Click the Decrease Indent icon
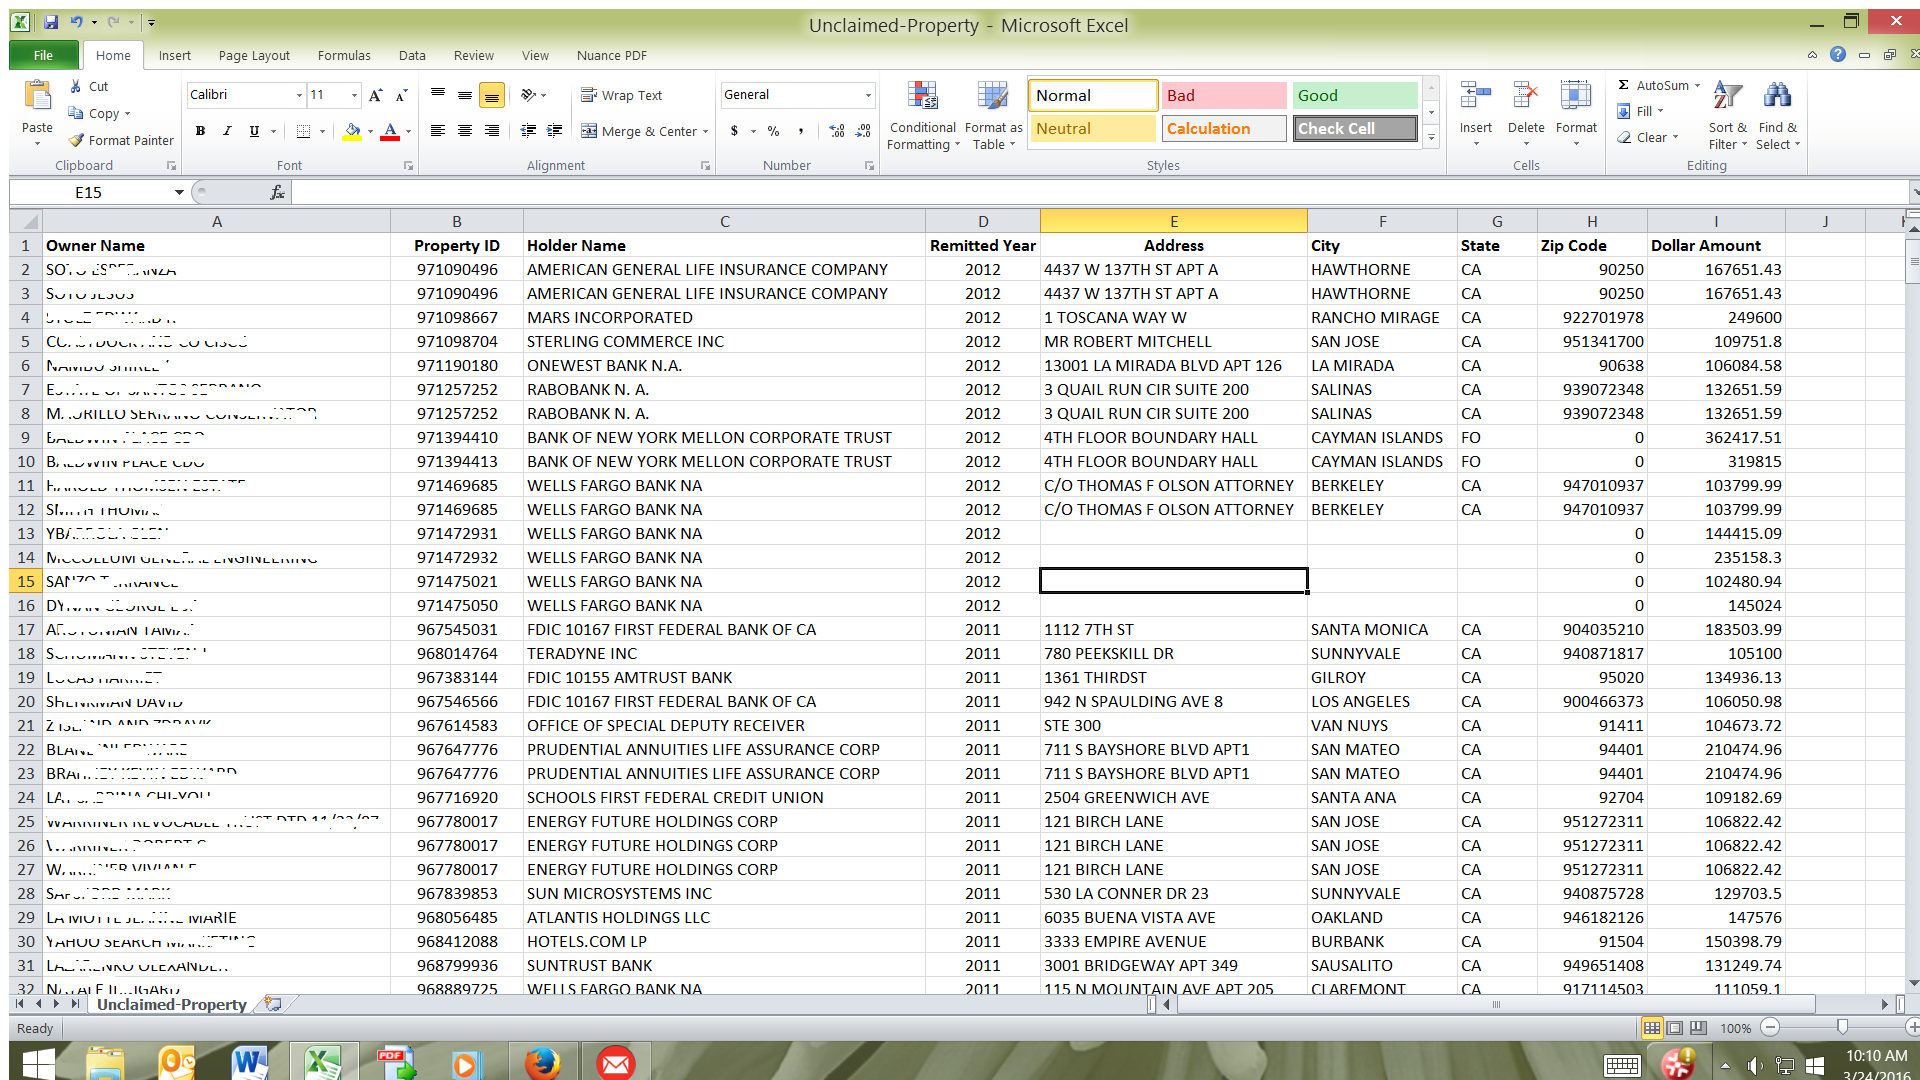 pos(528,131)
